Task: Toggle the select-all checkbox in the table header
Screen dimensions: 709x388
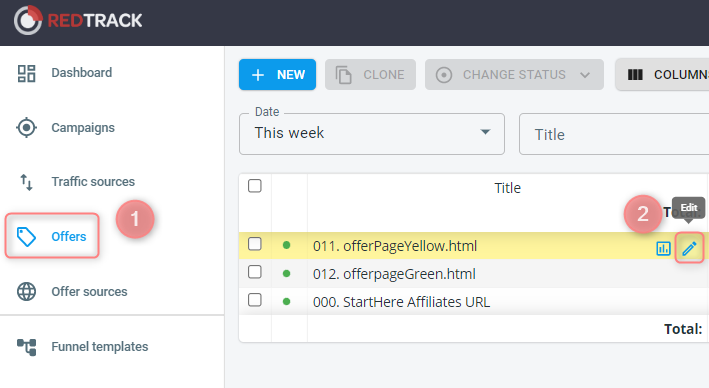Action: (x=255, y=186)
